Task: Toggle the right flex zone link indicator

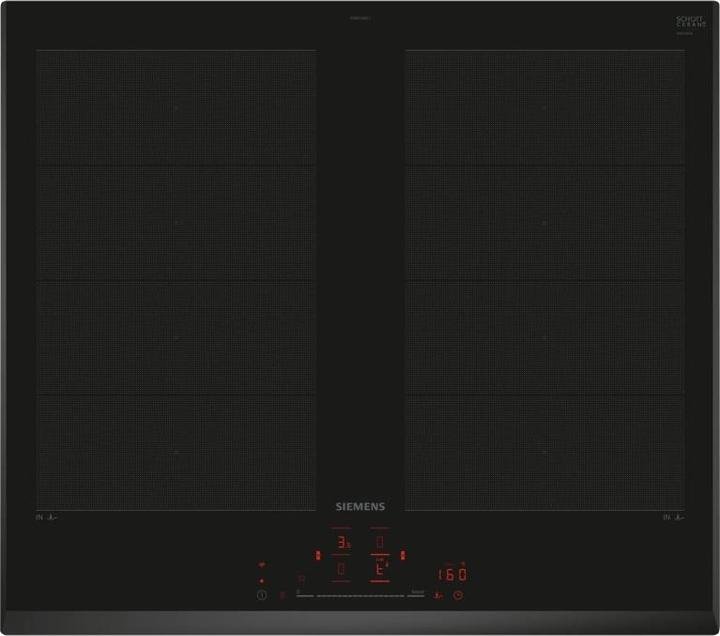Action: click(402, 555)
